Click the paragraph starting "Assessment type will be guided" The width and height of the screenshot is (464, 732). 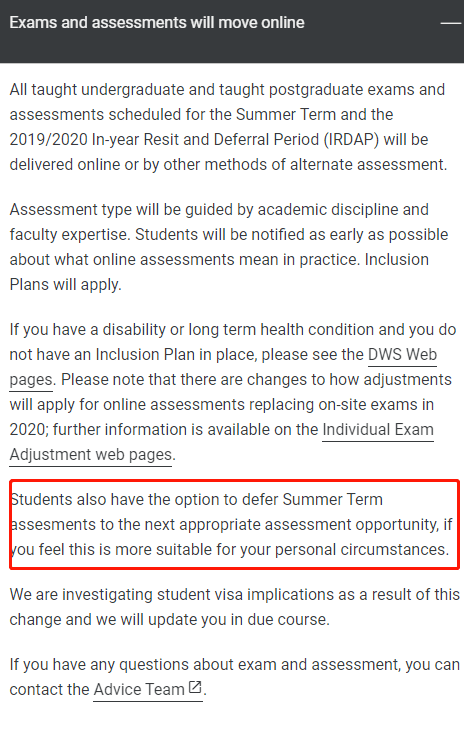coord(229,247)
